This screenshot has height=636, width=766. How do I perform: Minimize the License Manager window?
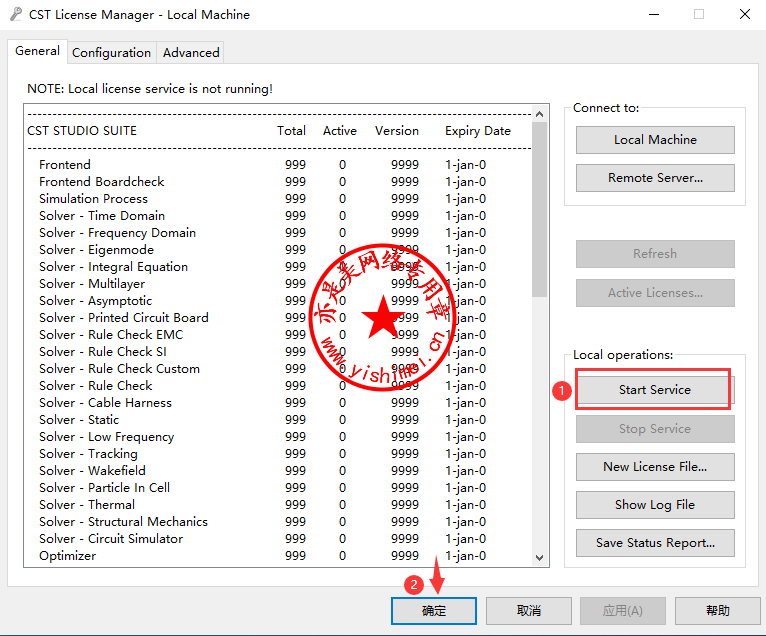pyautogui.click(x=654, y=14)
